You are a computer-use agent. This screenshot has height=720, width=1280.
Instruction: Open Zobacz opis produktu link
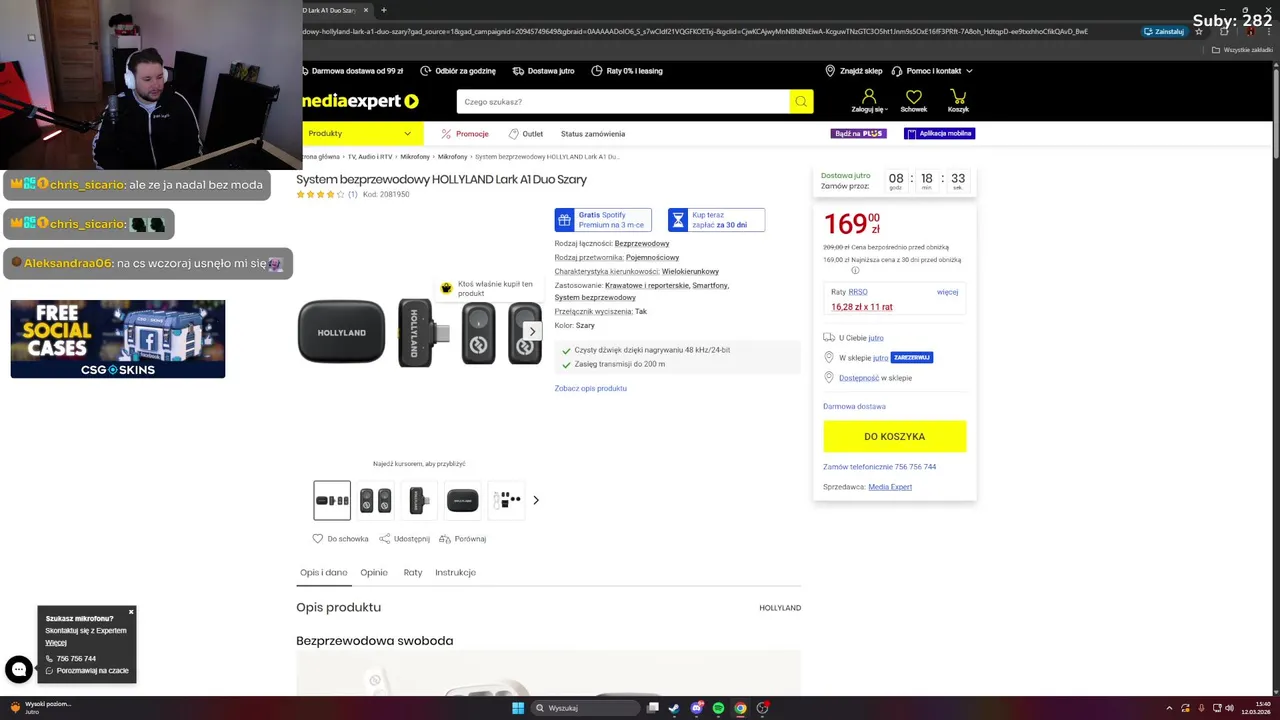tap(591, 388)
